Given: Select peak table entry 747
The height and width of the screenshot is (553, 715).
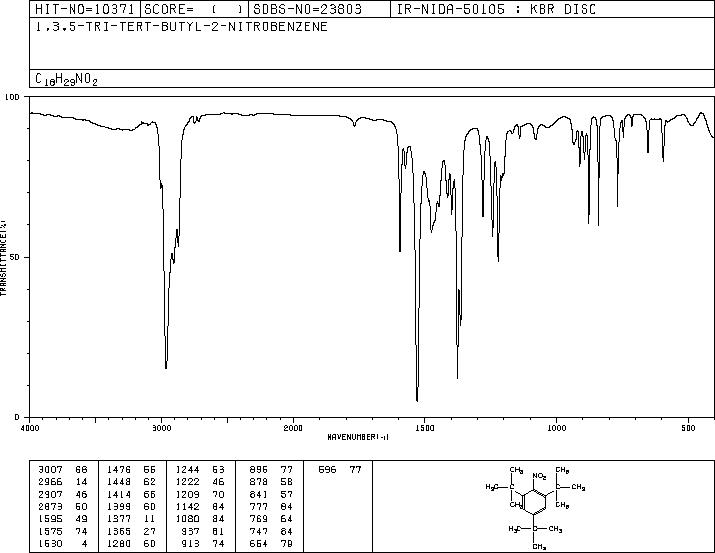Looking at the screenshot, I should click(259, 531).
